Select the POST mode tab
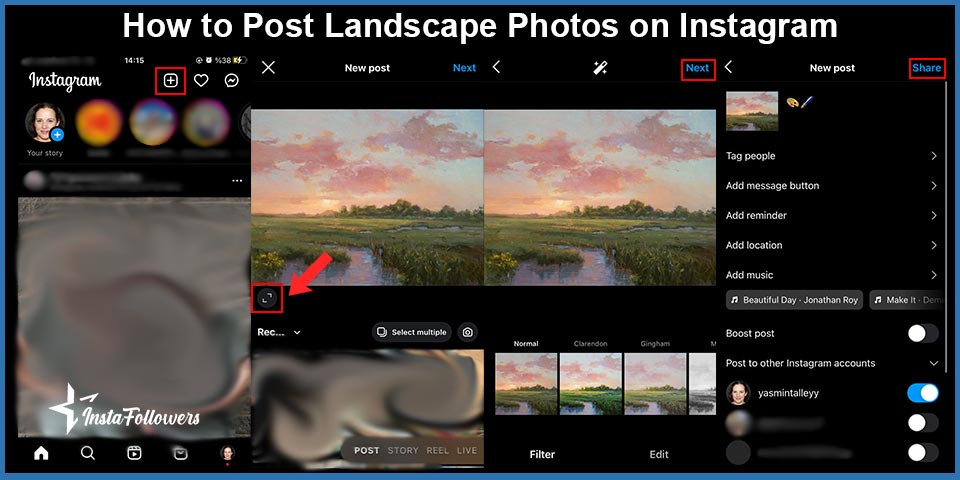The width and height of the screenshot is (960, 480). click(367, 451)
